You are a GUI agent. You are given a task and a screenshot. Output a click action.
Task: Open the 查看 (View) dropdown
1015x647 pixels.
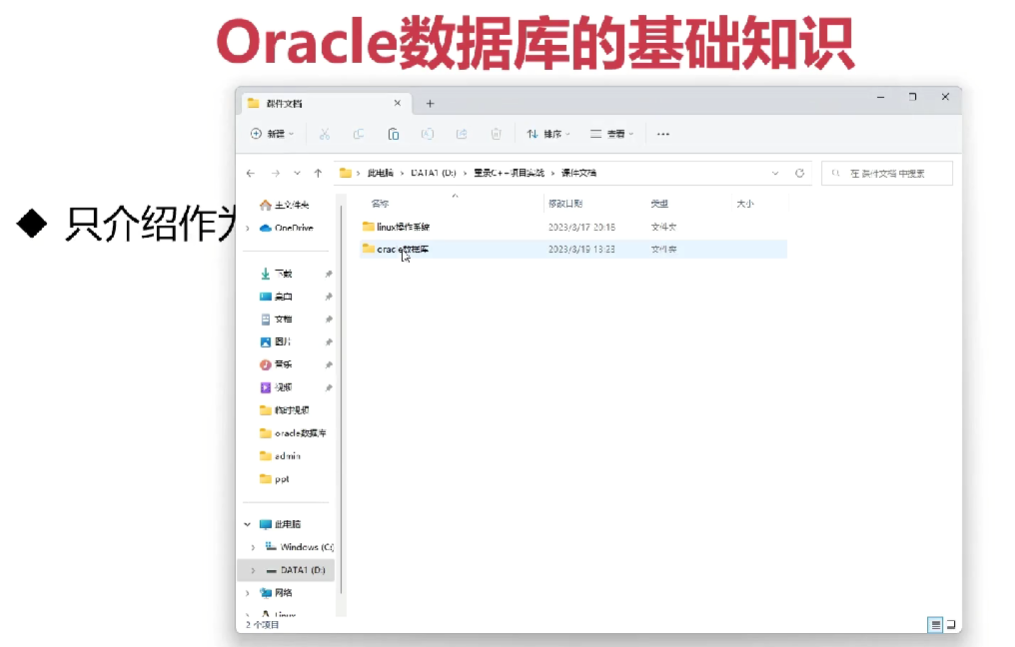tap(611, 134)
